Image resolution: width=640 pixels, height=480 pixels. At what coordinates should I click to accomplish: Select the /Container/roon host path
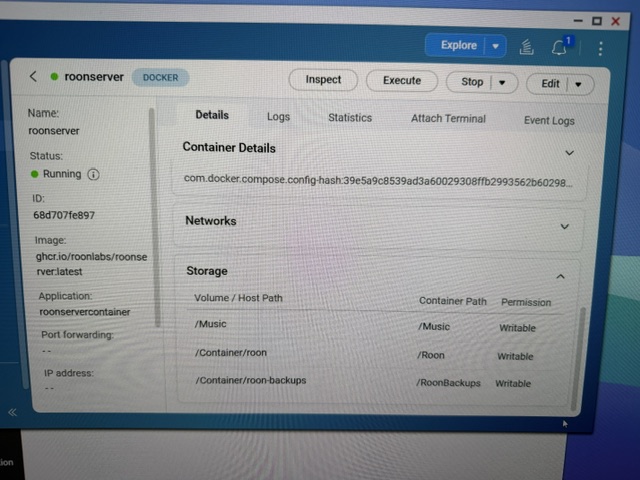(231, 353)
